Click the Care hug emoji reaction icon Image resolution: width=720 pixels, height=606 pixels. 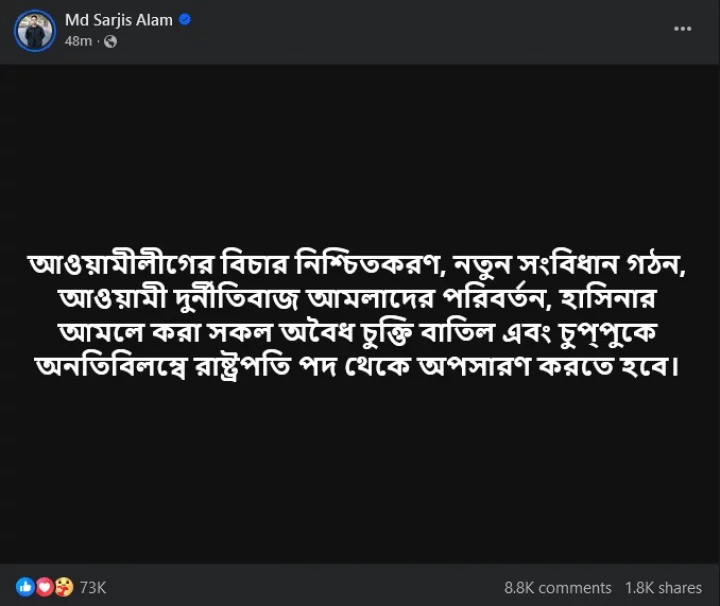(x=63, y=587)
